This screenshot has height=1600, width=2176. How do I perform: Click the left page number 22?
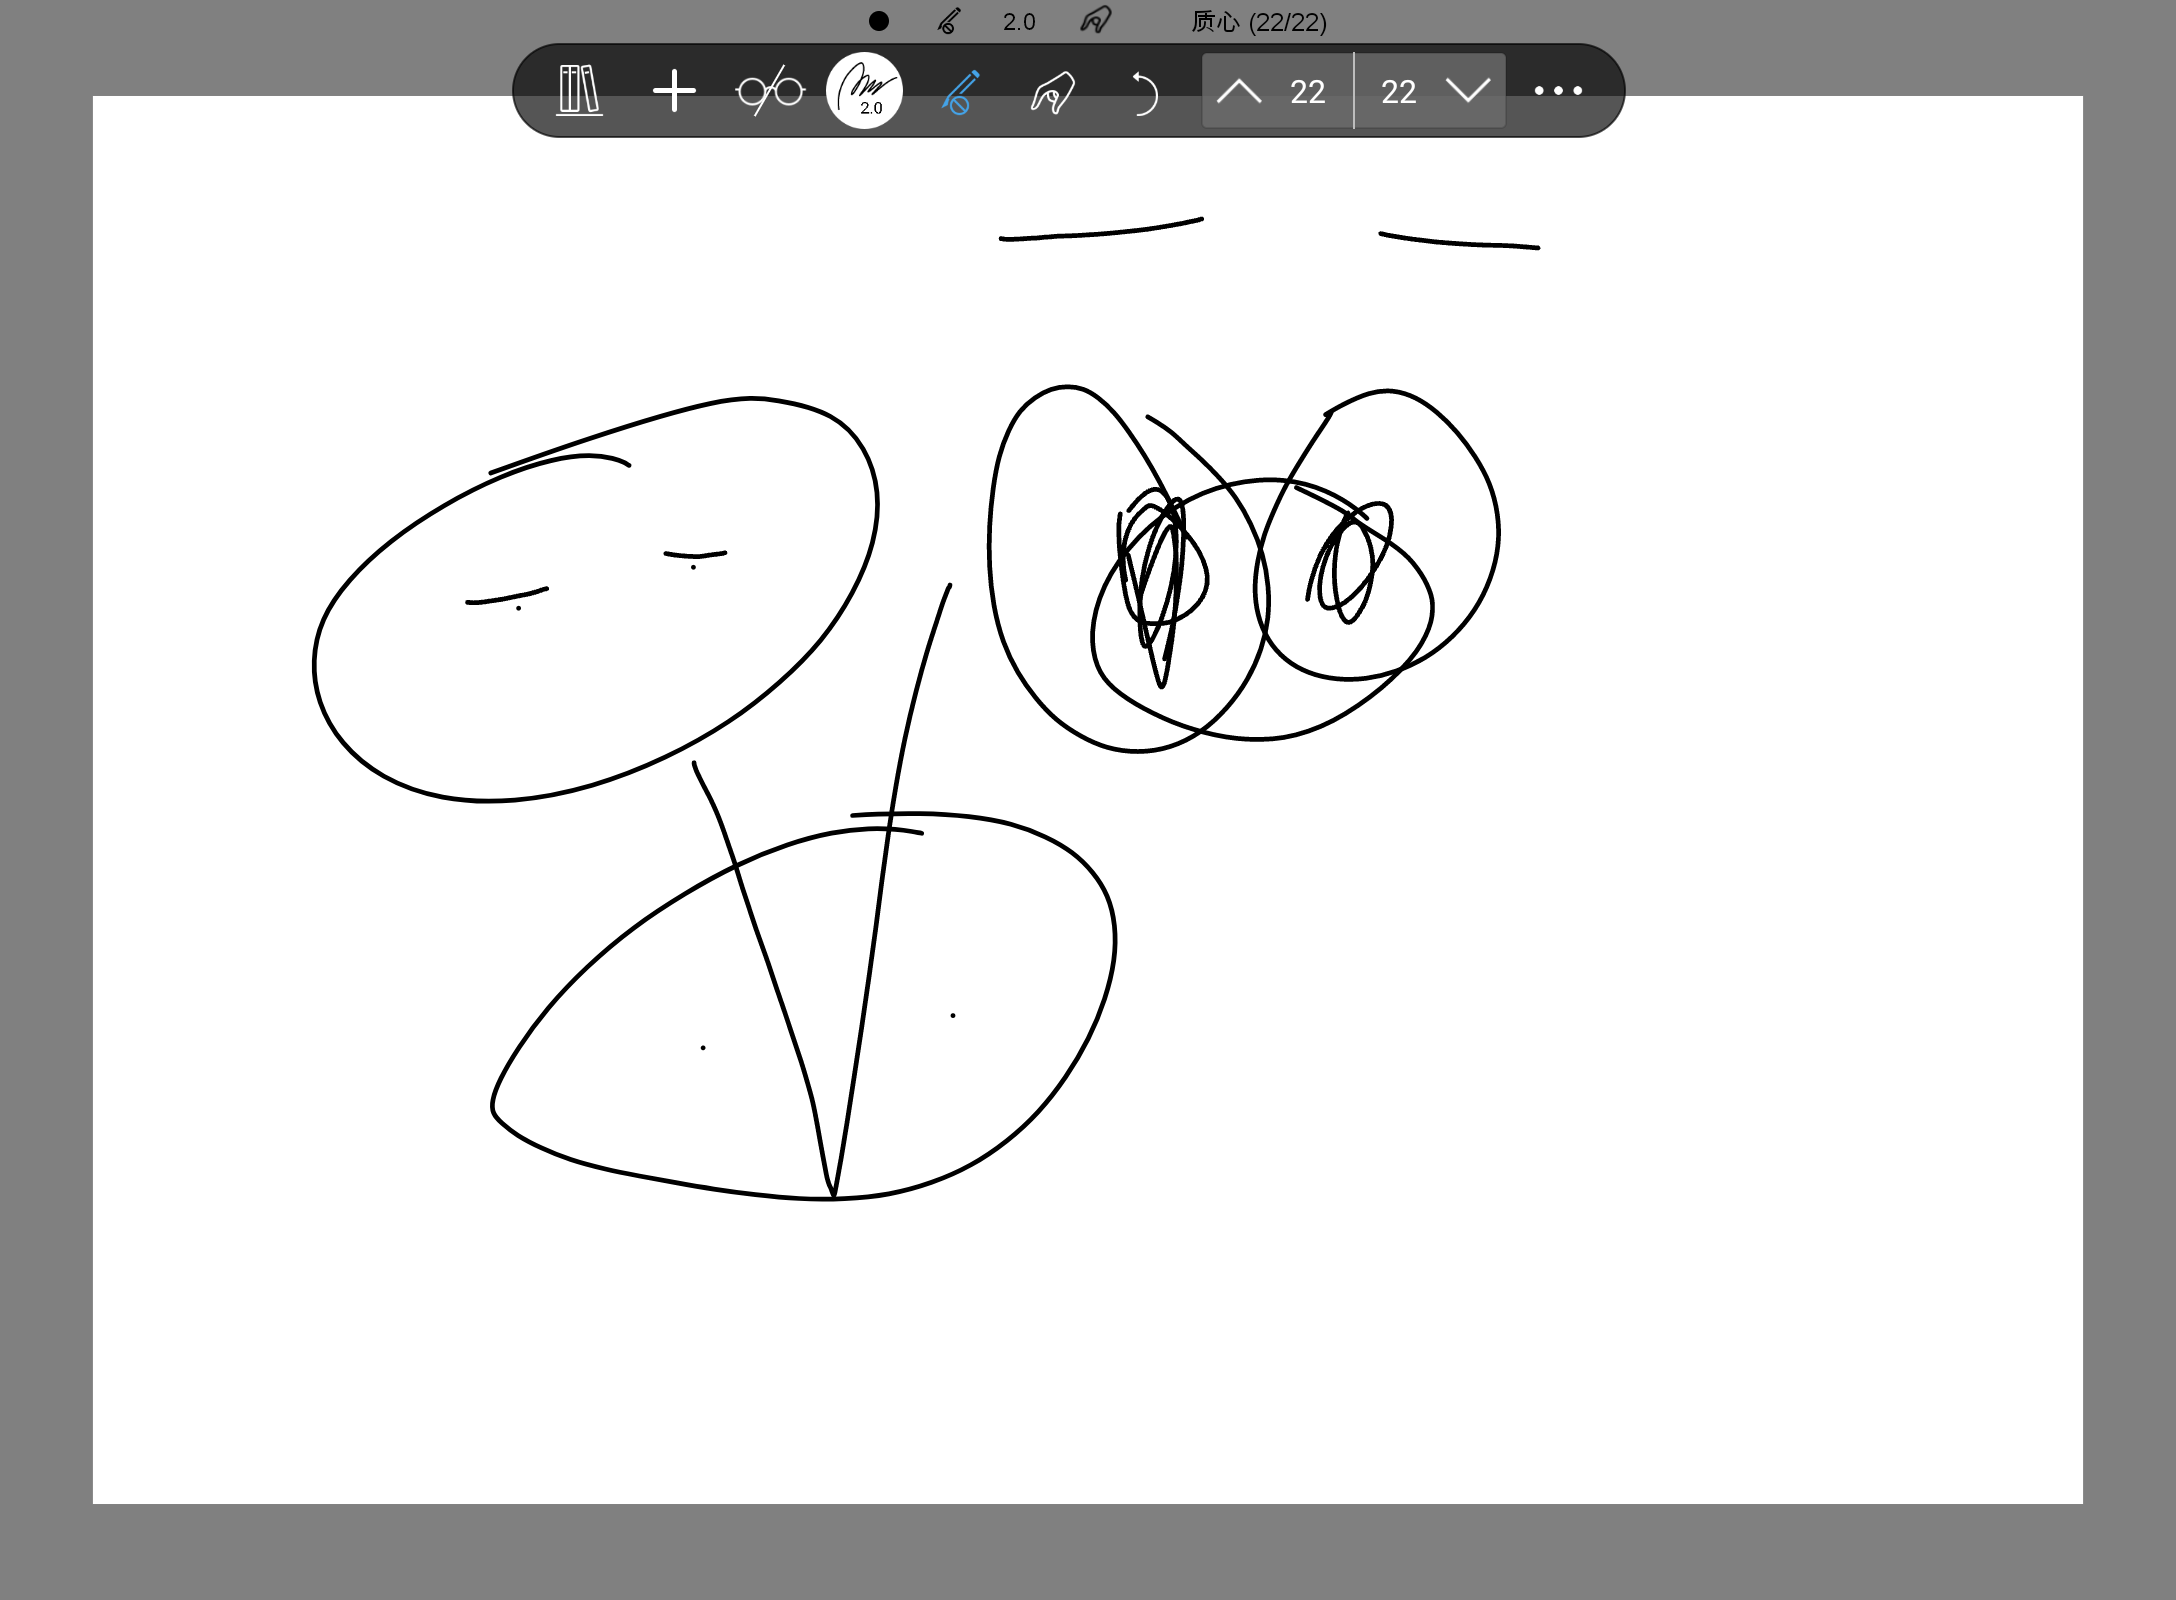click(x=1307, y=92)
